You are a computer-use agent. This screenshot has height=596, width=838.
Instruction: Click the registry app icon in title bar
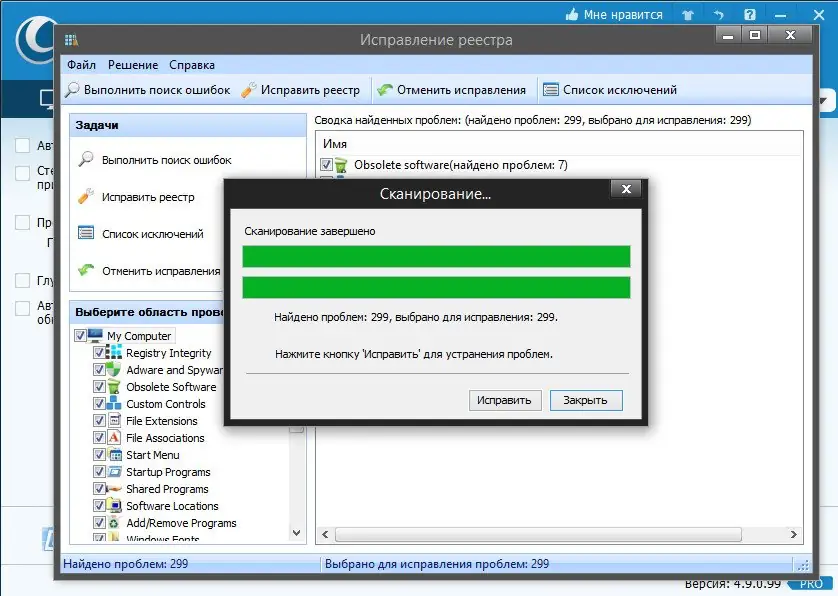coord(72,40)
